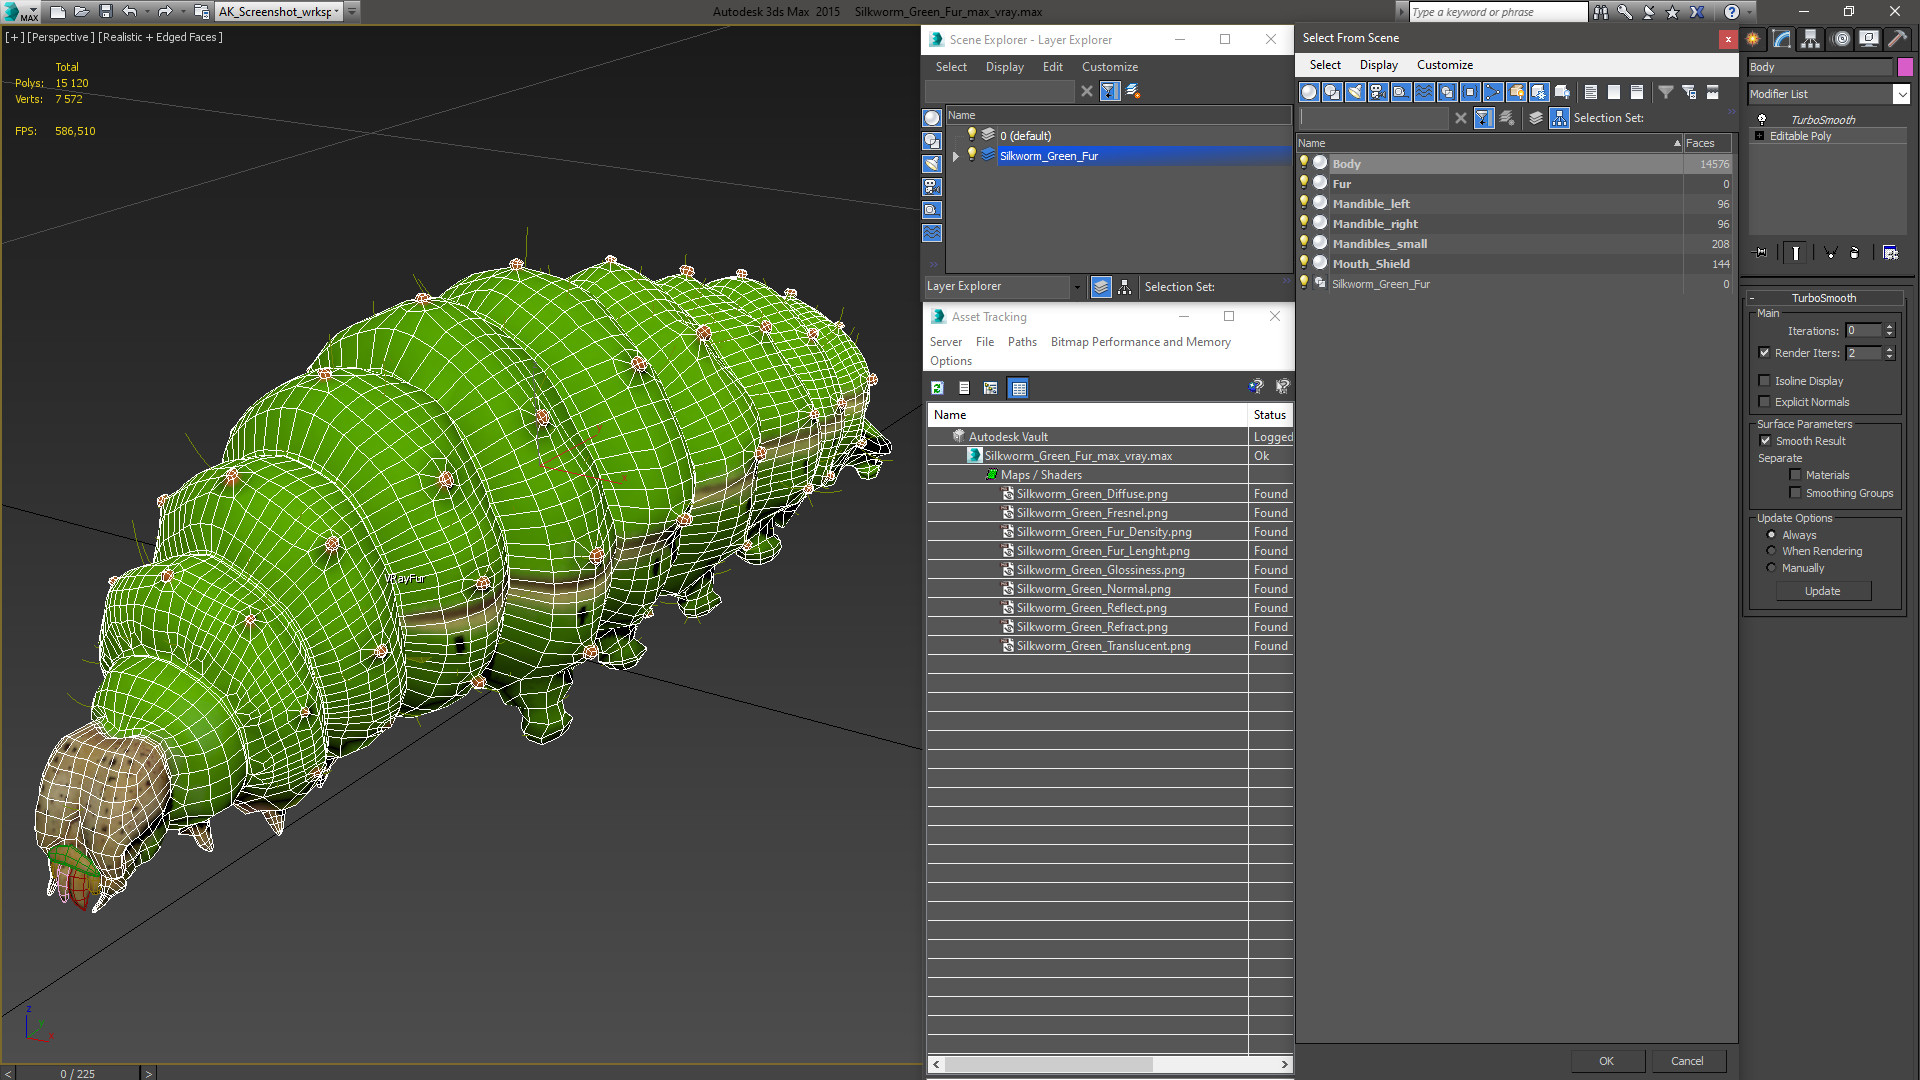Select Mouth_Shield in the object list
Screen dimensions: 1920x1080
(1371, 264)
